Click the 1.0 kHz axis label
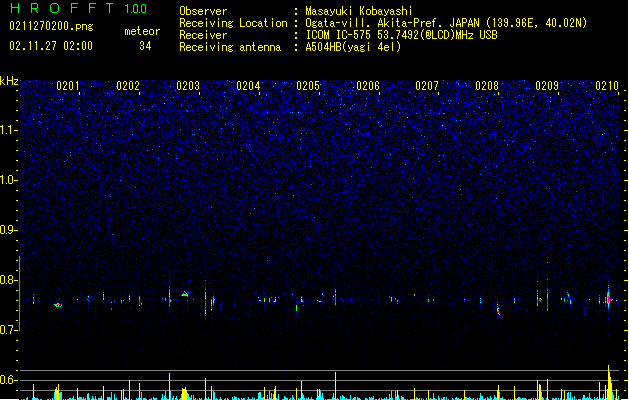The height and width of the screenshot is (400, 629). pyautogui.click(x=9, y=180)
